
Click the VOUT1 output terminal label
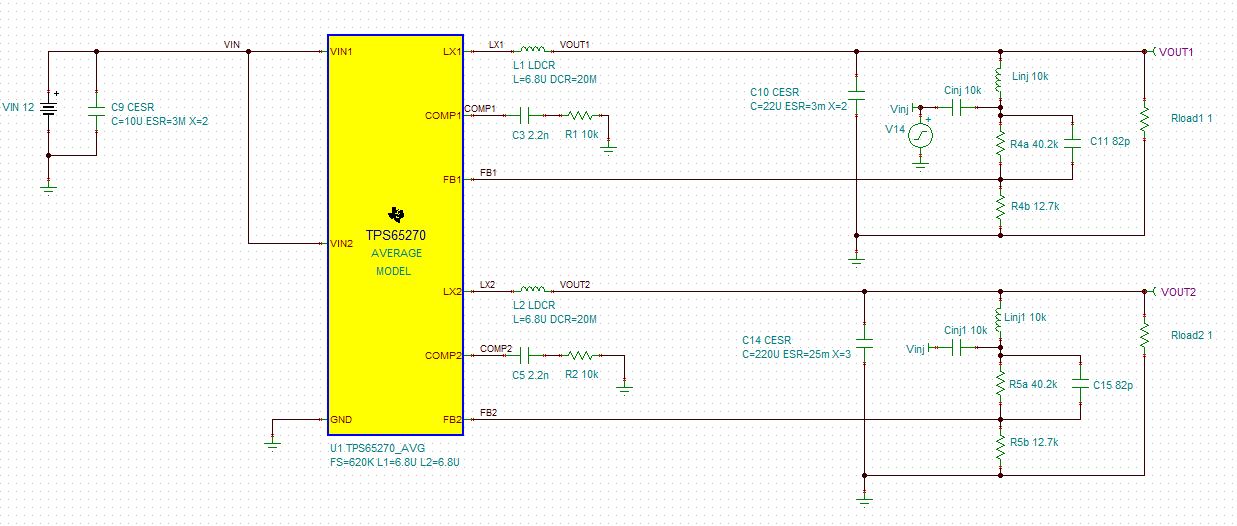(1176, 51)
